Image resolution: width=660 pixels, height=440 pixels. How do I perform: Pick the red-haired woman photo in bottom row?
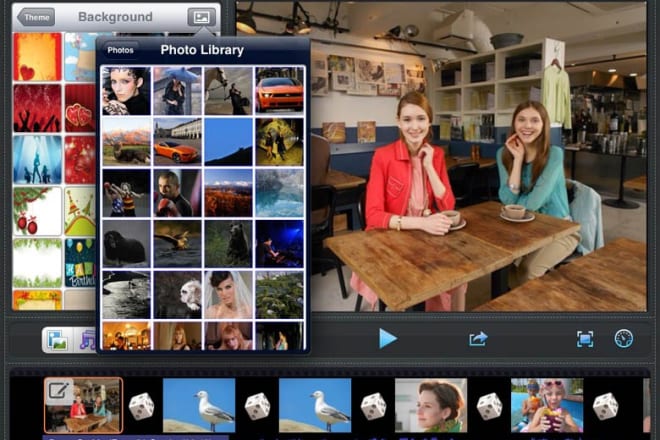point(229,336)
